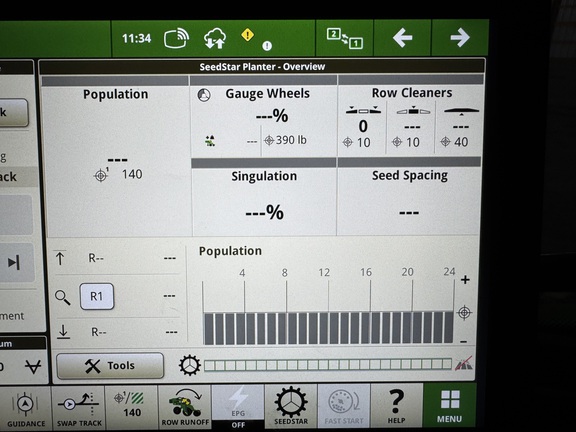
Task: Tap the wireless display sharing icon
Action: pyautogui.click(x=176, y=38)
